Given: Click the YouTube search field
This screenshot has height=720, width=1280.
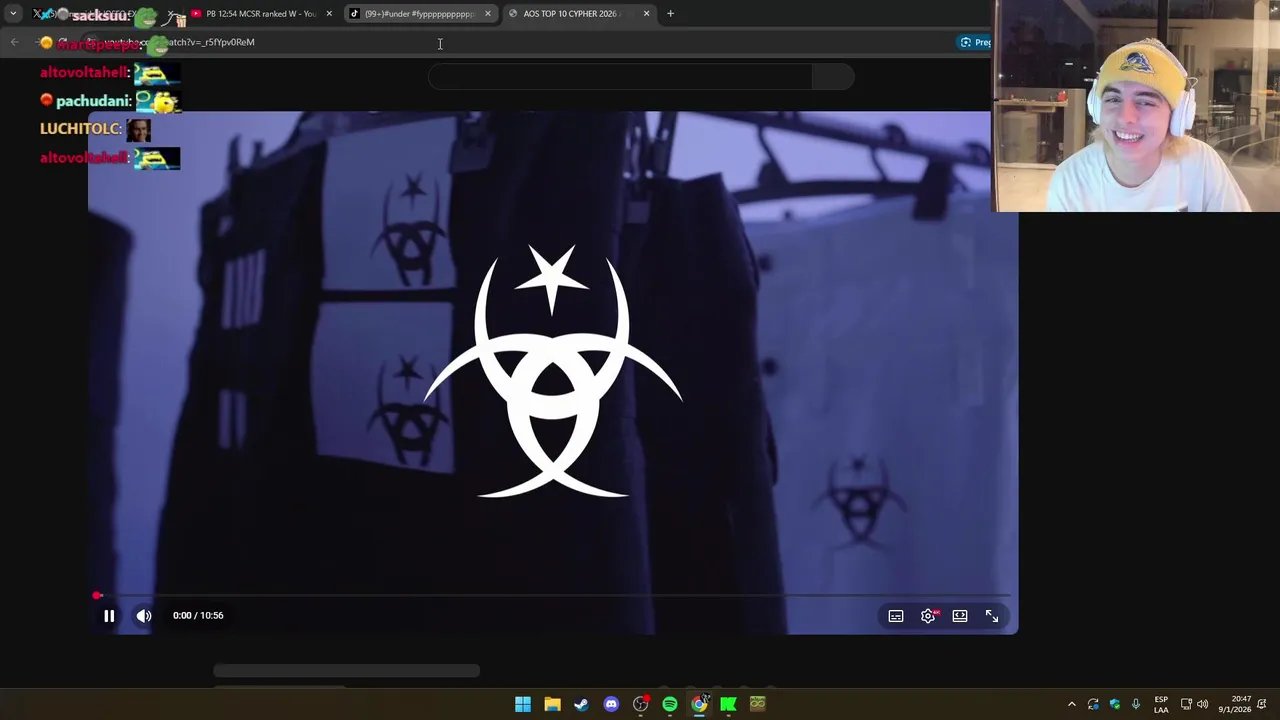Looking at the screenshot, I should [620, 77].
